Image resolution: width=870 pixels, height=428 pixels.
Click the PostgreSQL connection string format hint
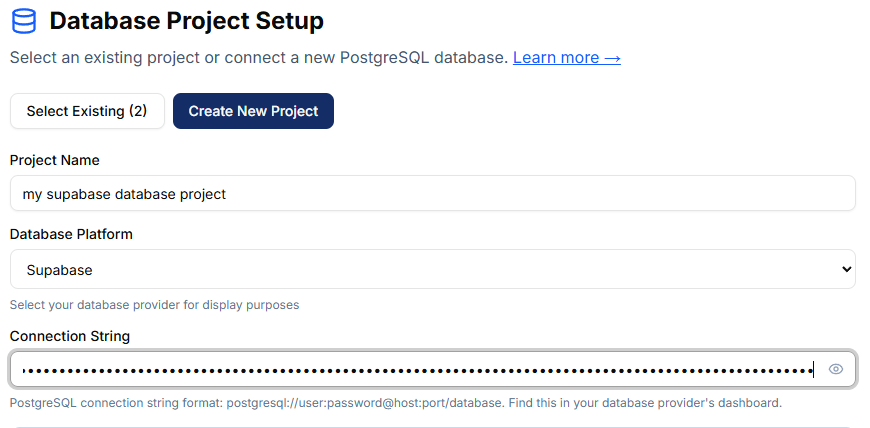[395, 403]
